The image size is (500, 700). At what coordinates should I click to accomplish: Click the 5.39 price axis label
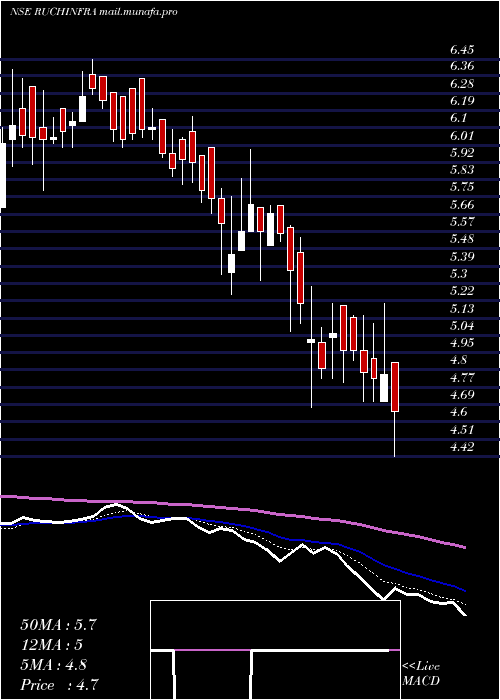point(462,257)
